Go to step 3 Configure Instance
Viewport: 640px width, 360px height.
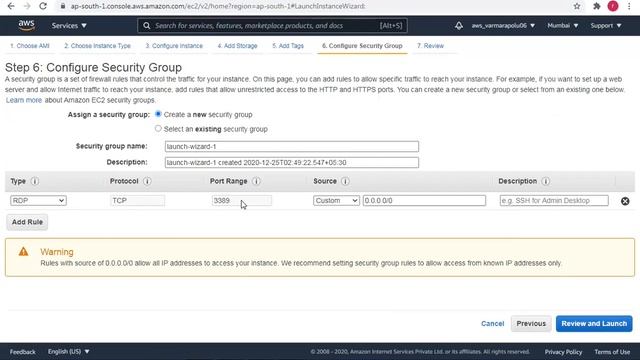click(174, 46)
